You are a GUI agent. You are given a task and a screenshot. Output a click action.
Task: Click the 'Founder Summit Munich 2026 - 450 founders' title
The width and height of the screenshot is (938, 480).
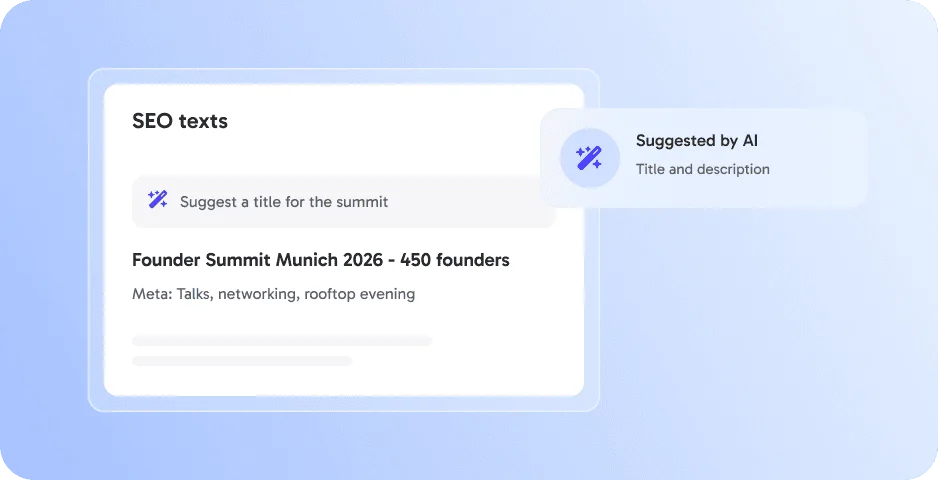tap(321, 260)
